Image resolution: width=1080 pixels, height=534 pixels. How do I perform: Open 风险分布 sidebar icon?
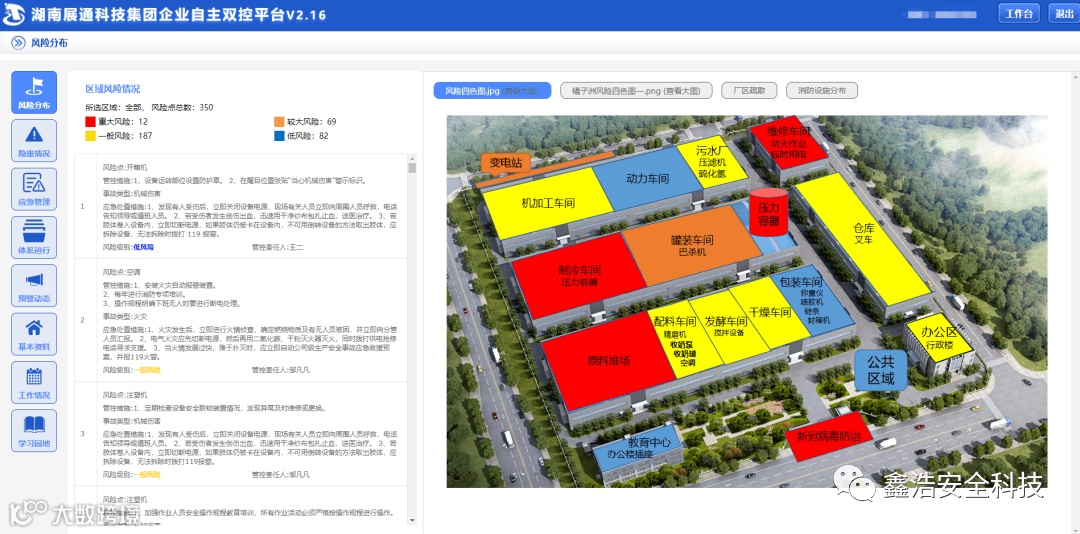tap(34, 92)
